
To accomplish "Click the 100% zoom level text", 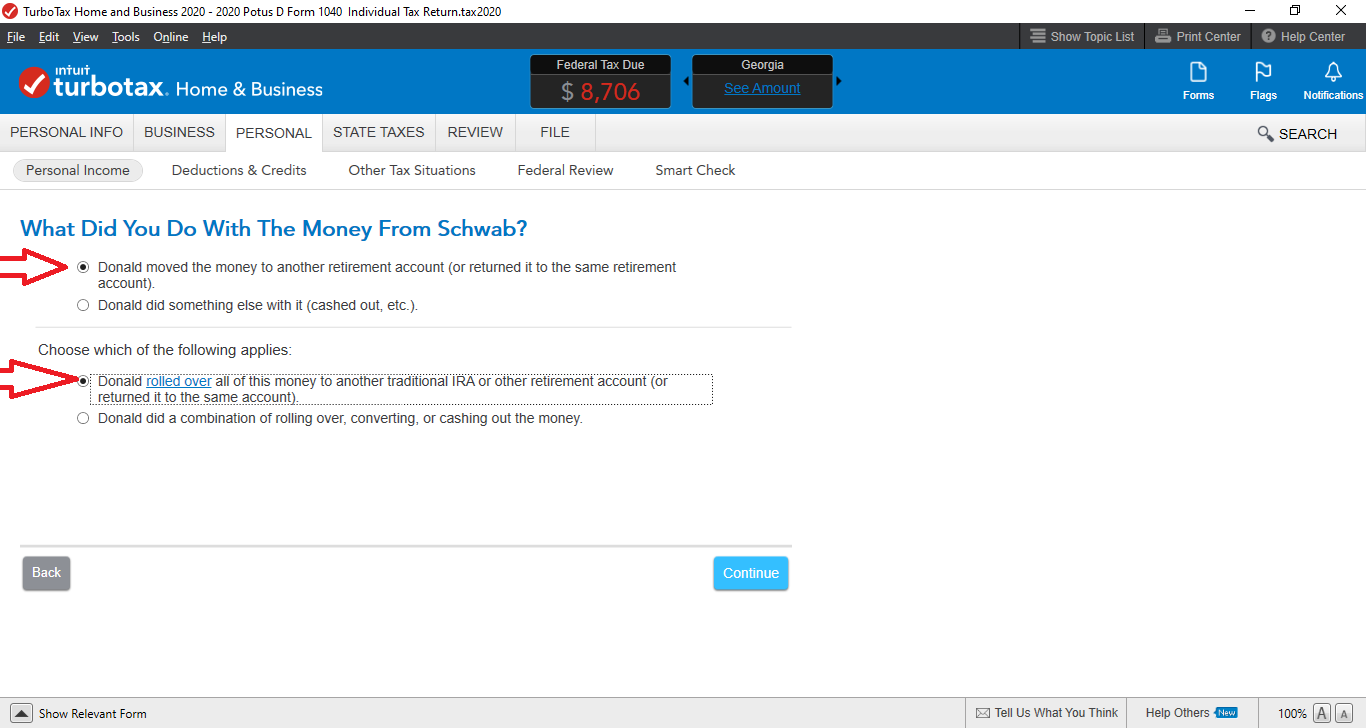I will coord(1292,714).
